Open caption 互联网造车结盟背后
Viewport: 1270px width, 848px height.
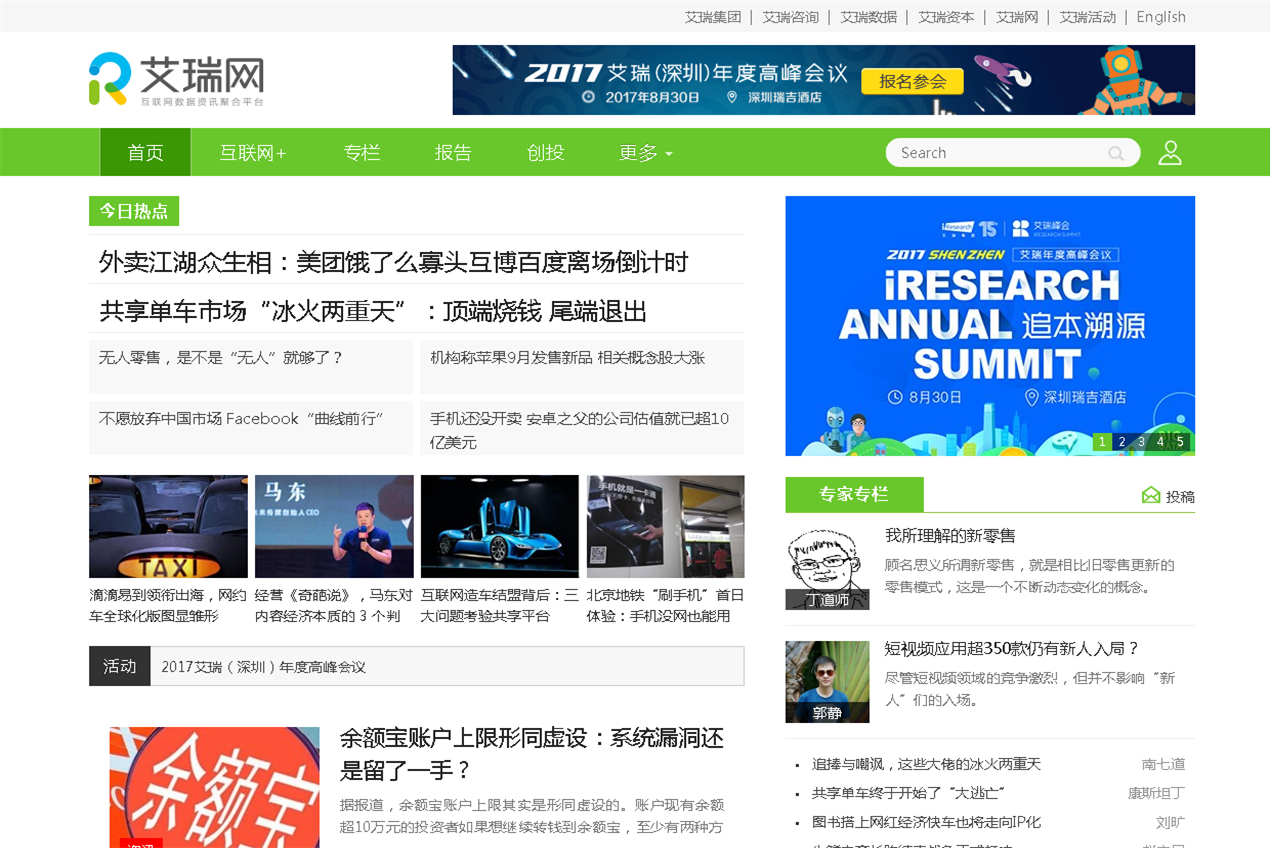[500, 605]
